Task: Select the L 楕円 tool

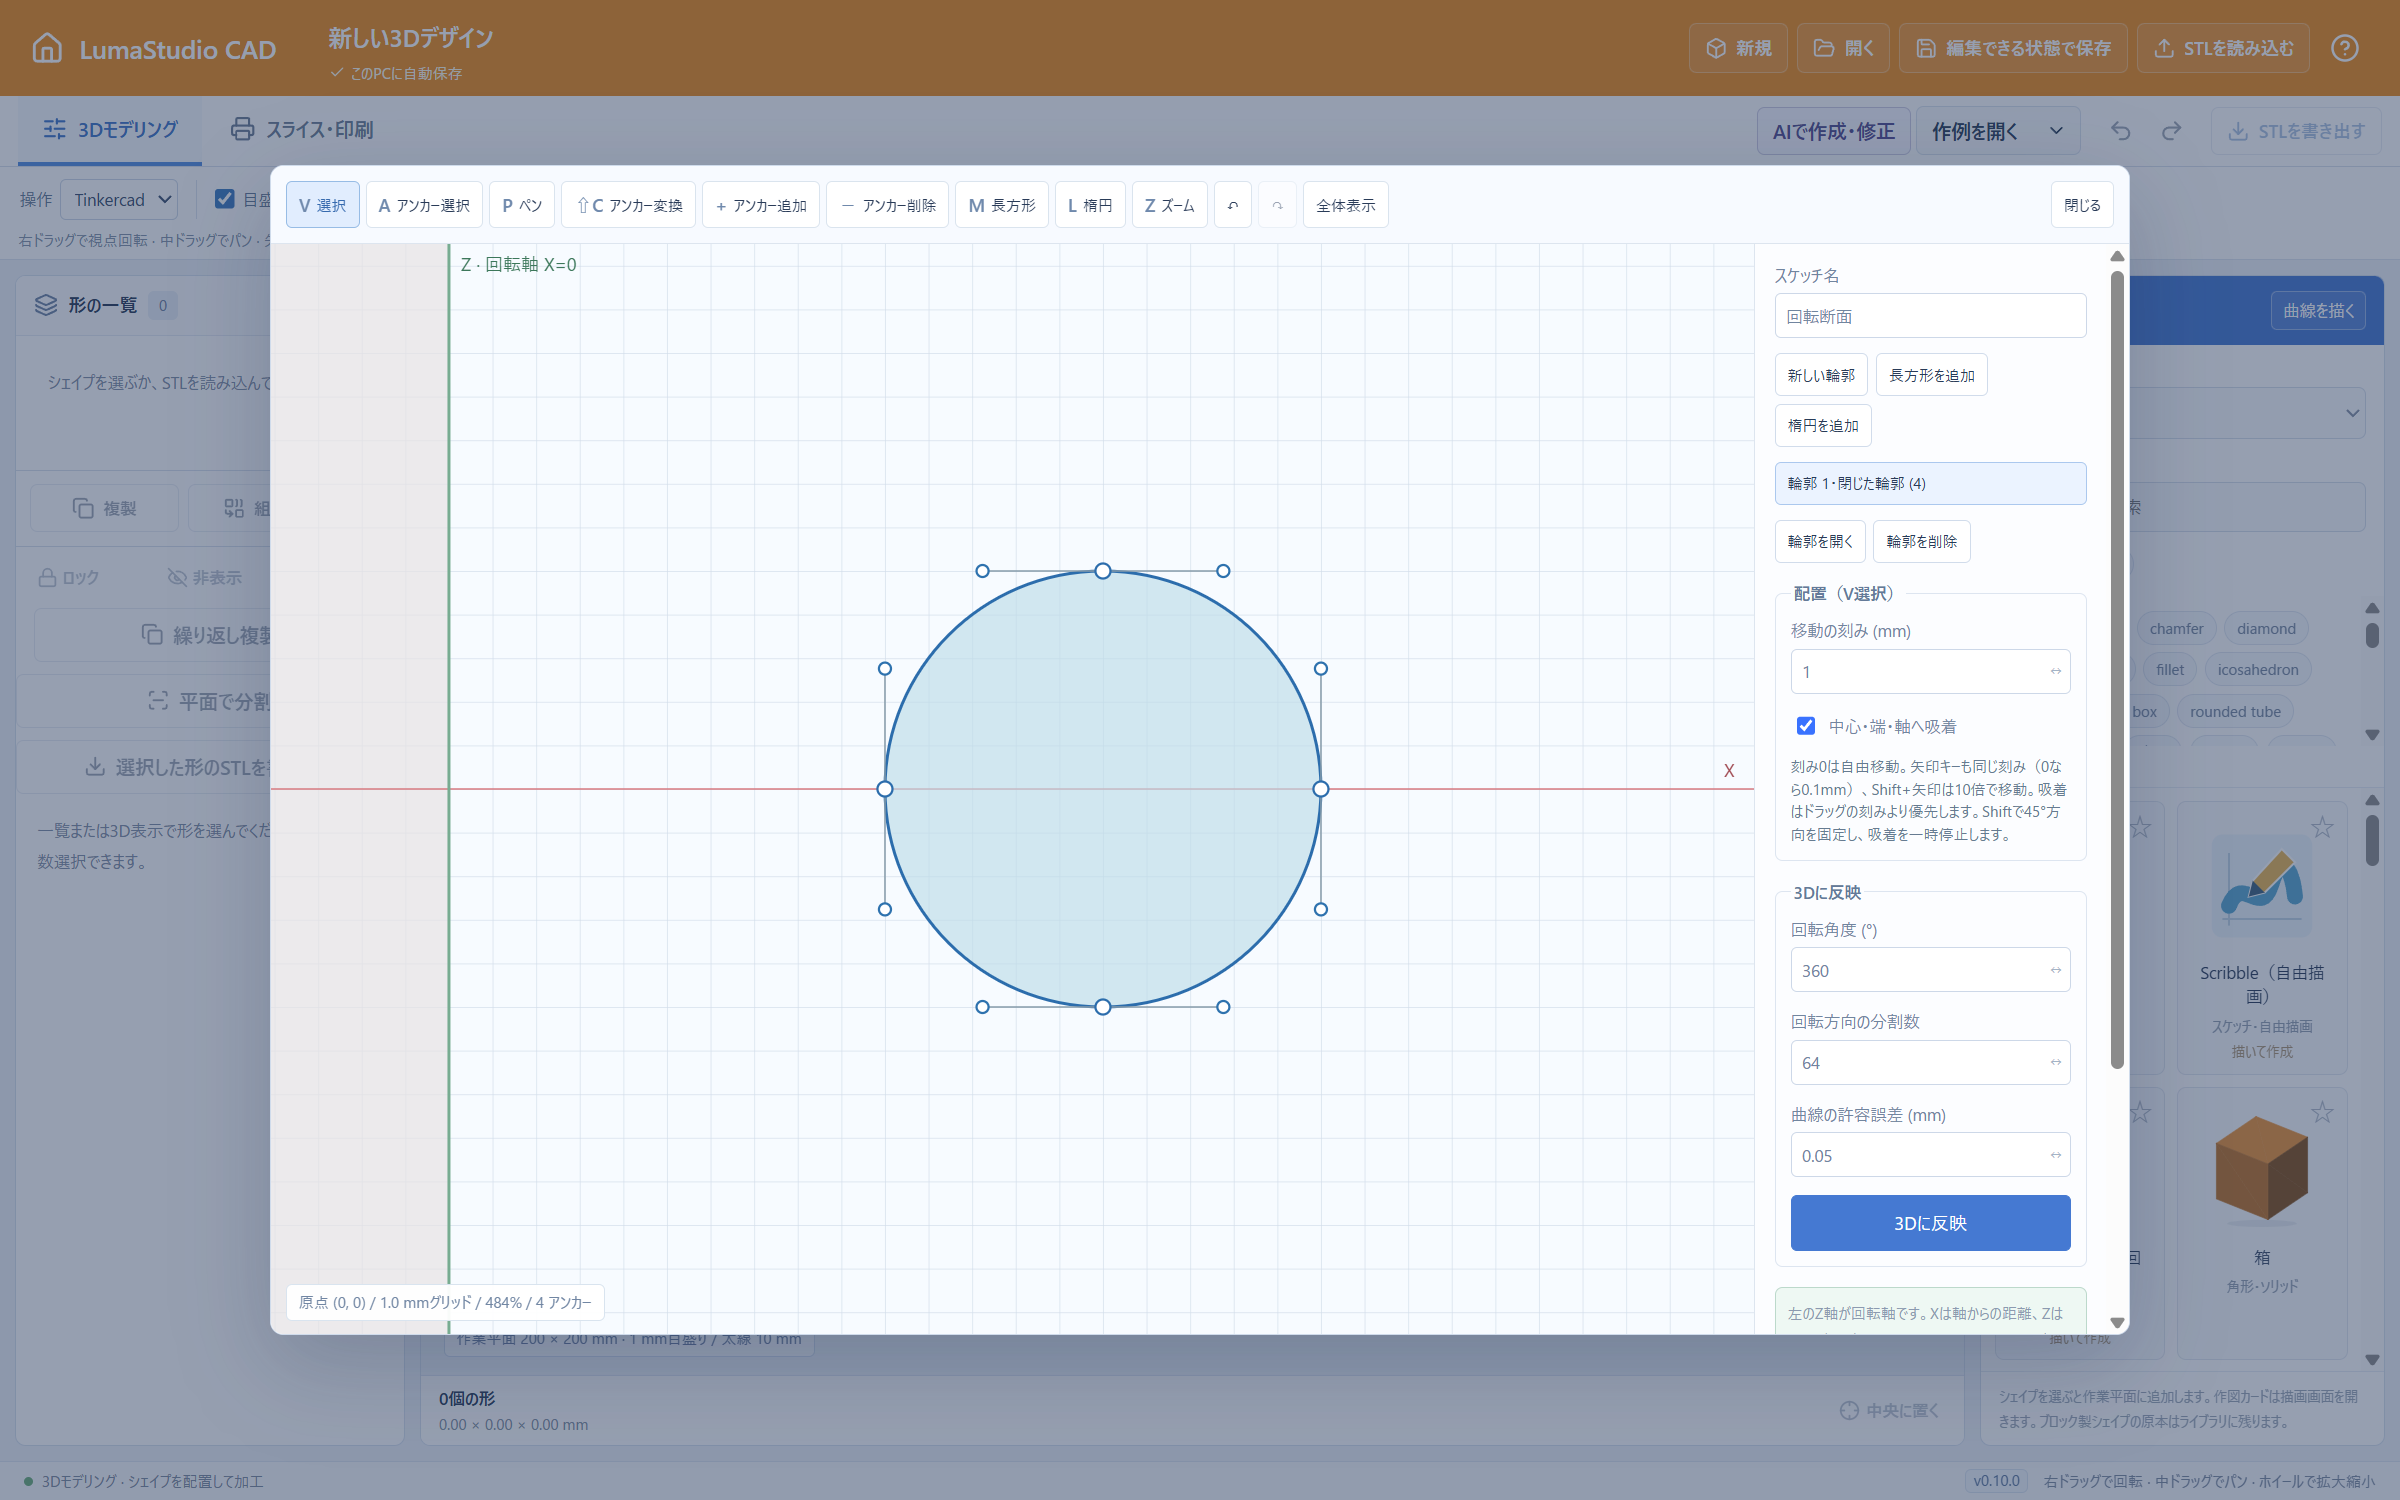Action: tap(1090, 205)
